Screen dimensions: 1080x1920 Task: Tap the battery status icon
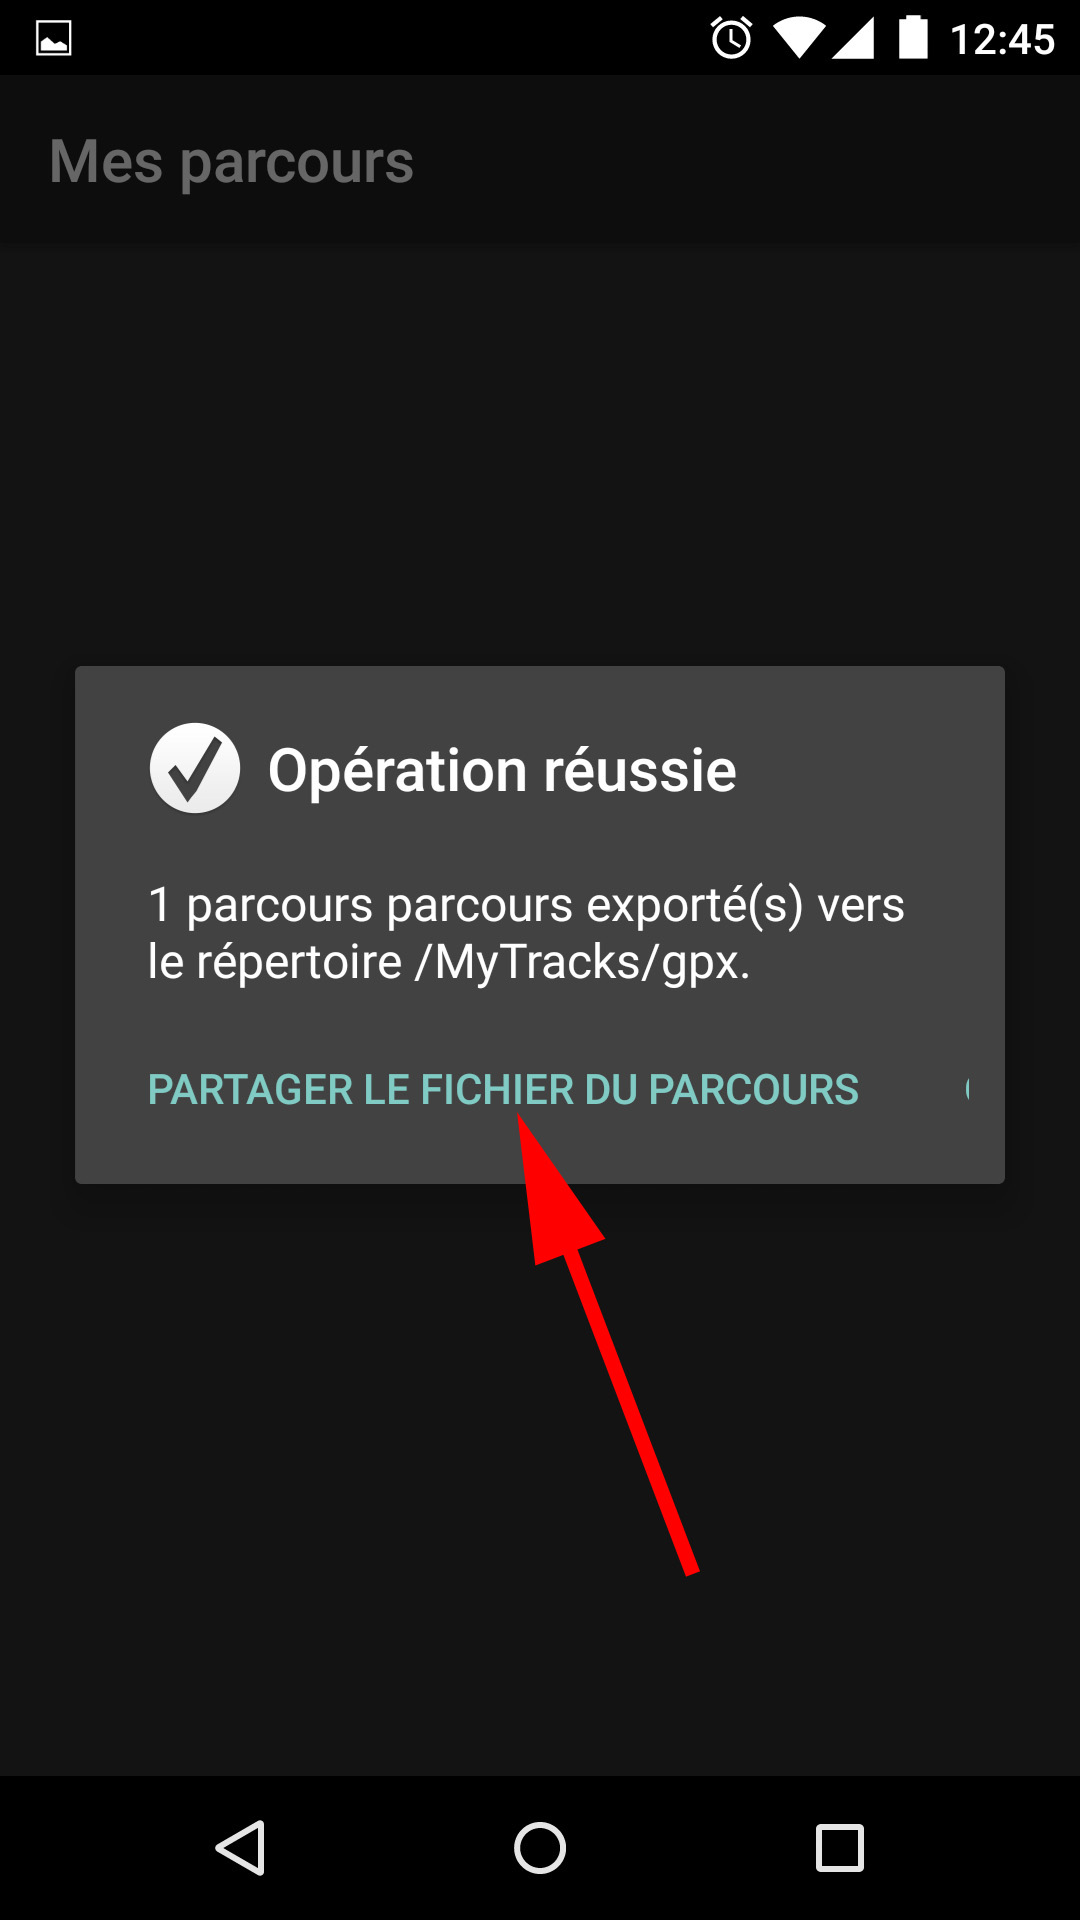[x=913, y=37]
